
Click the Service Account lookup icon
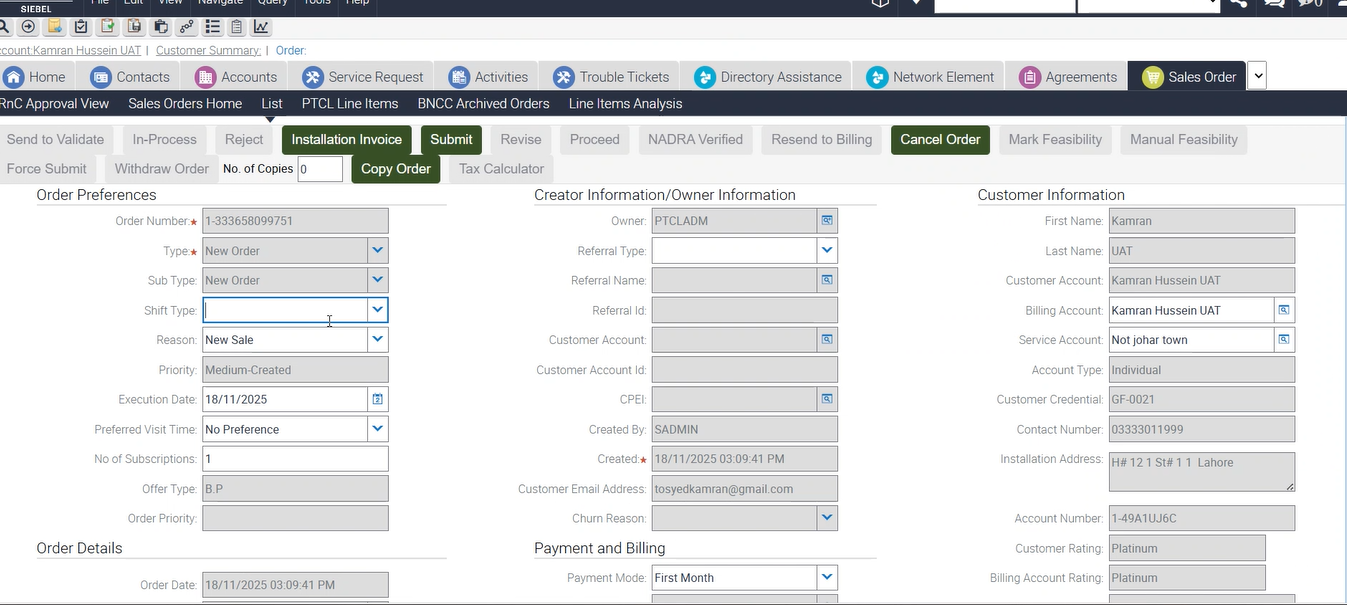point(1284,340)
